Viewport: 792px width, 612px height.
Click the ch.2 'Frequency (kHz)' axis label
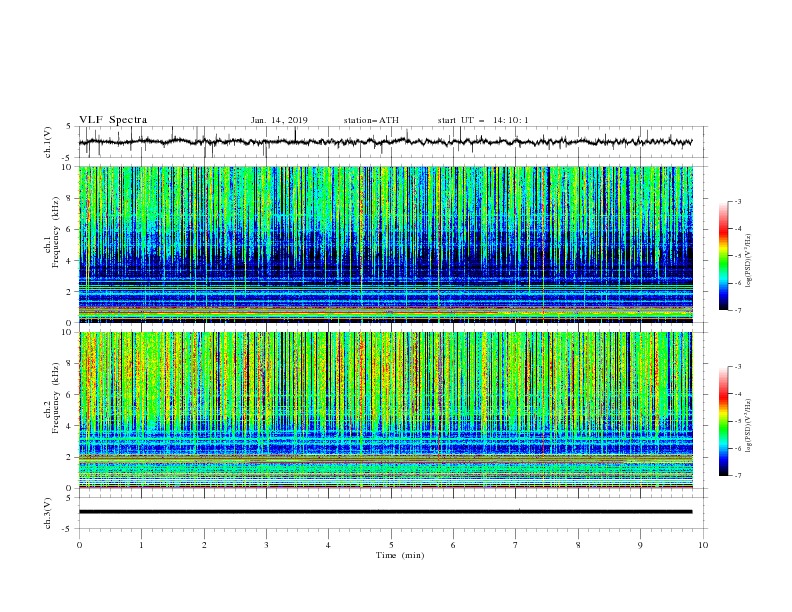(55, 398)
